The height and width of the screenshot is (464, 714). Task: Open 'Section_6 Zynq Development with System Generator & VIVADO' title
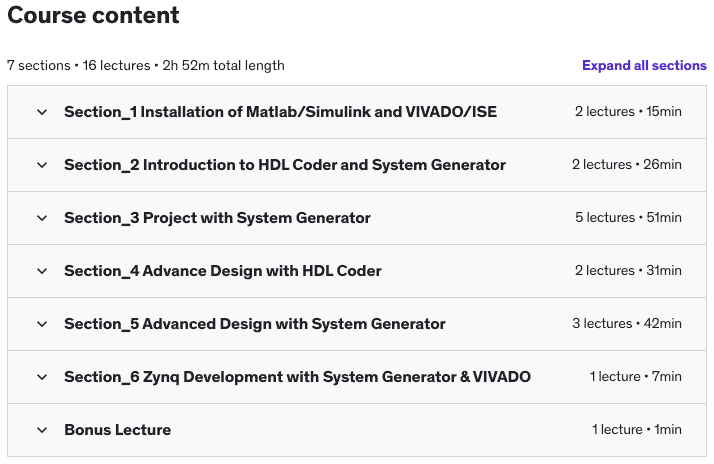297,377
